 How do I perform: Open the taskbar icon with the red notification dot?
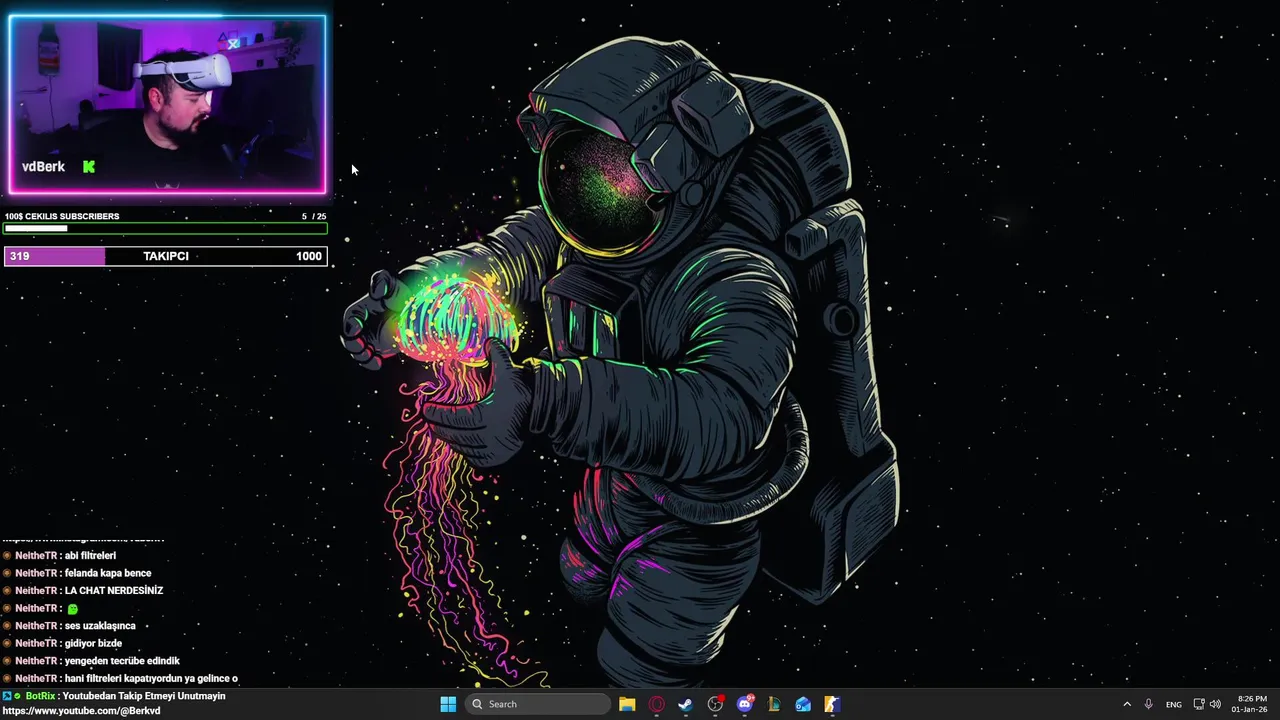tap(716, 704)
